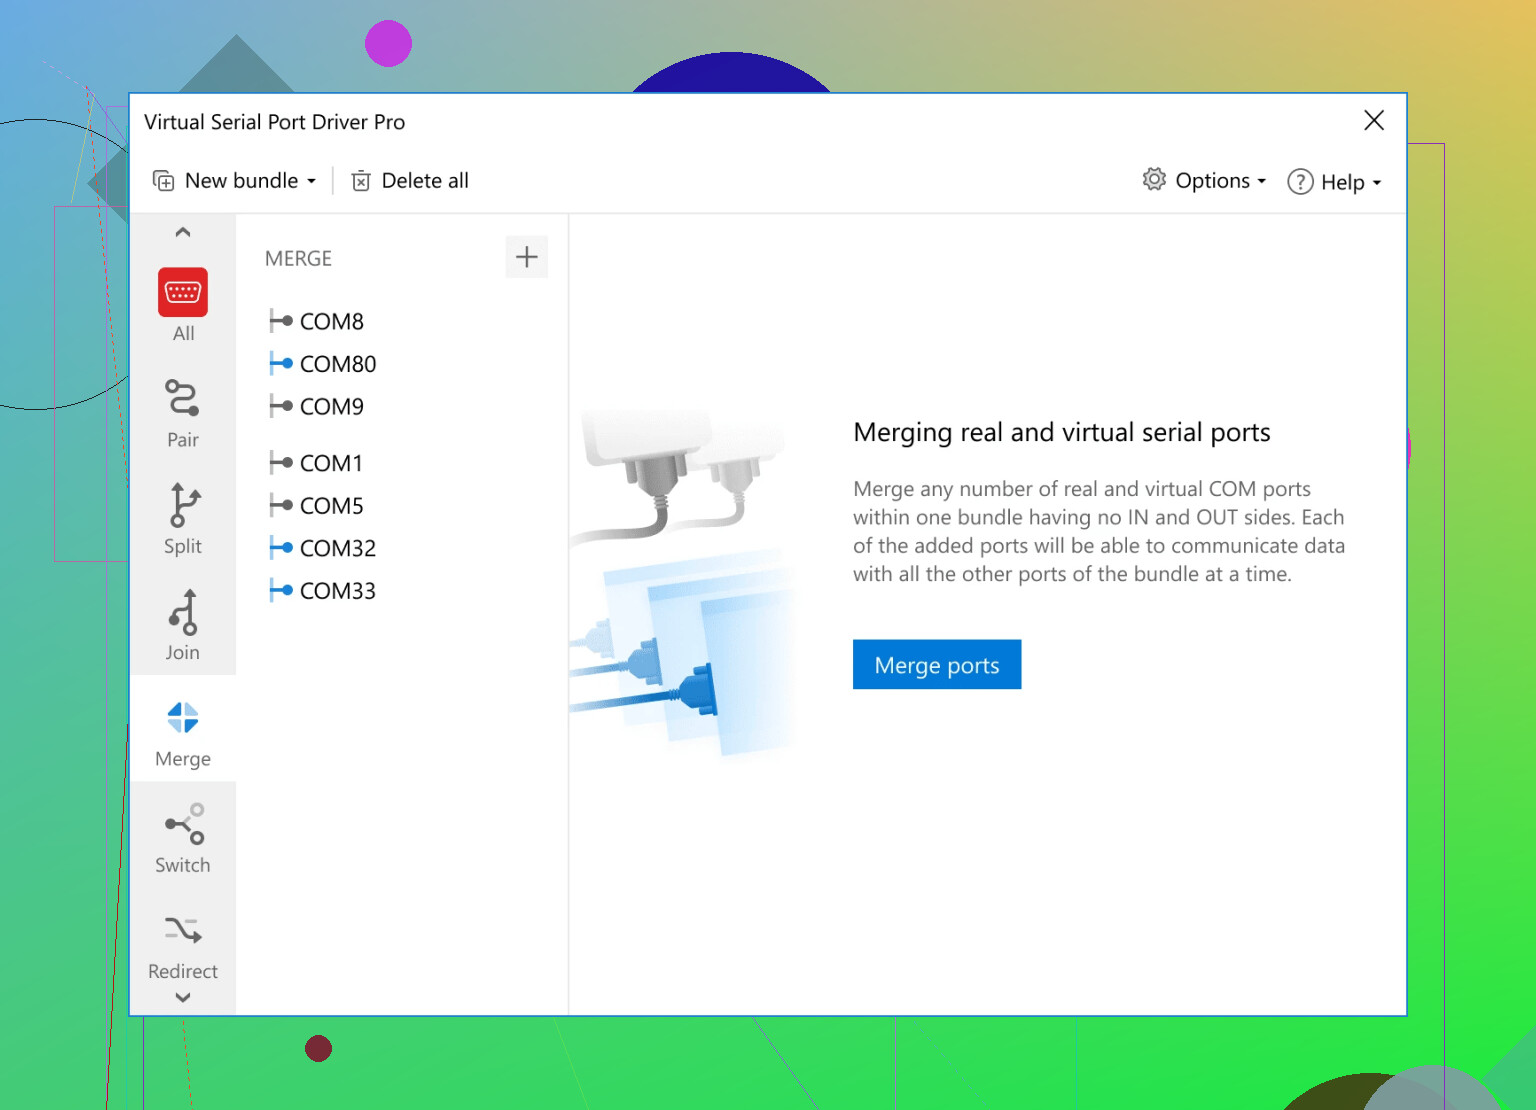This screenshot has height=1110, width=1536.
Task: Click the All label under red icon
Action: tap(183, 333)
